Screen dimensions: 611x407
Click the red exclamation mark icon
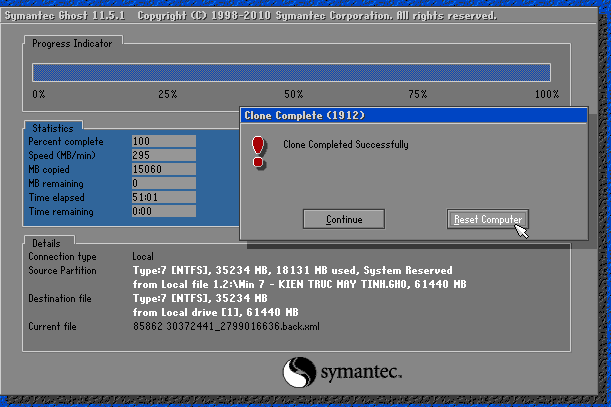(258, 152)
